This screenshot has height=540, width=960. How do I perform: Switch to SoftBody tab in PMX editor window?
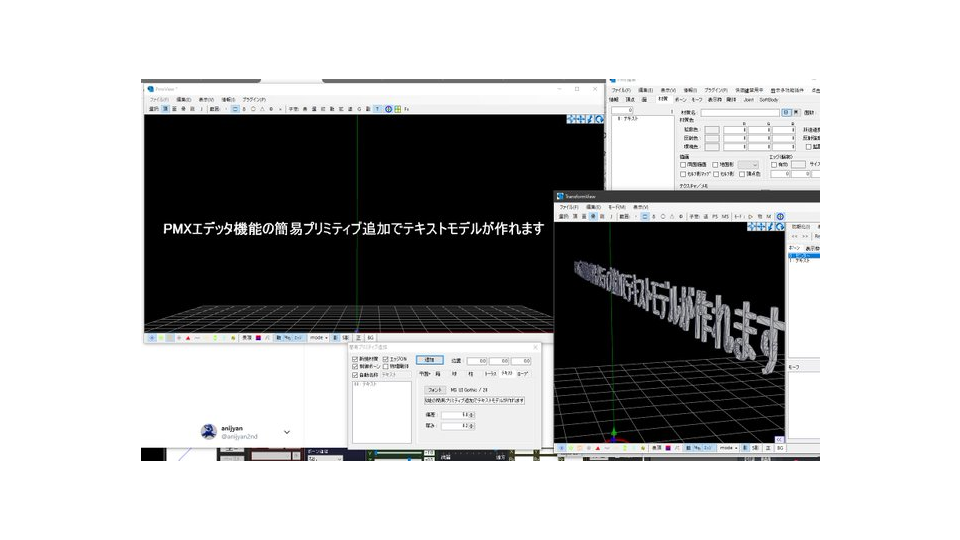click(769, 100)
